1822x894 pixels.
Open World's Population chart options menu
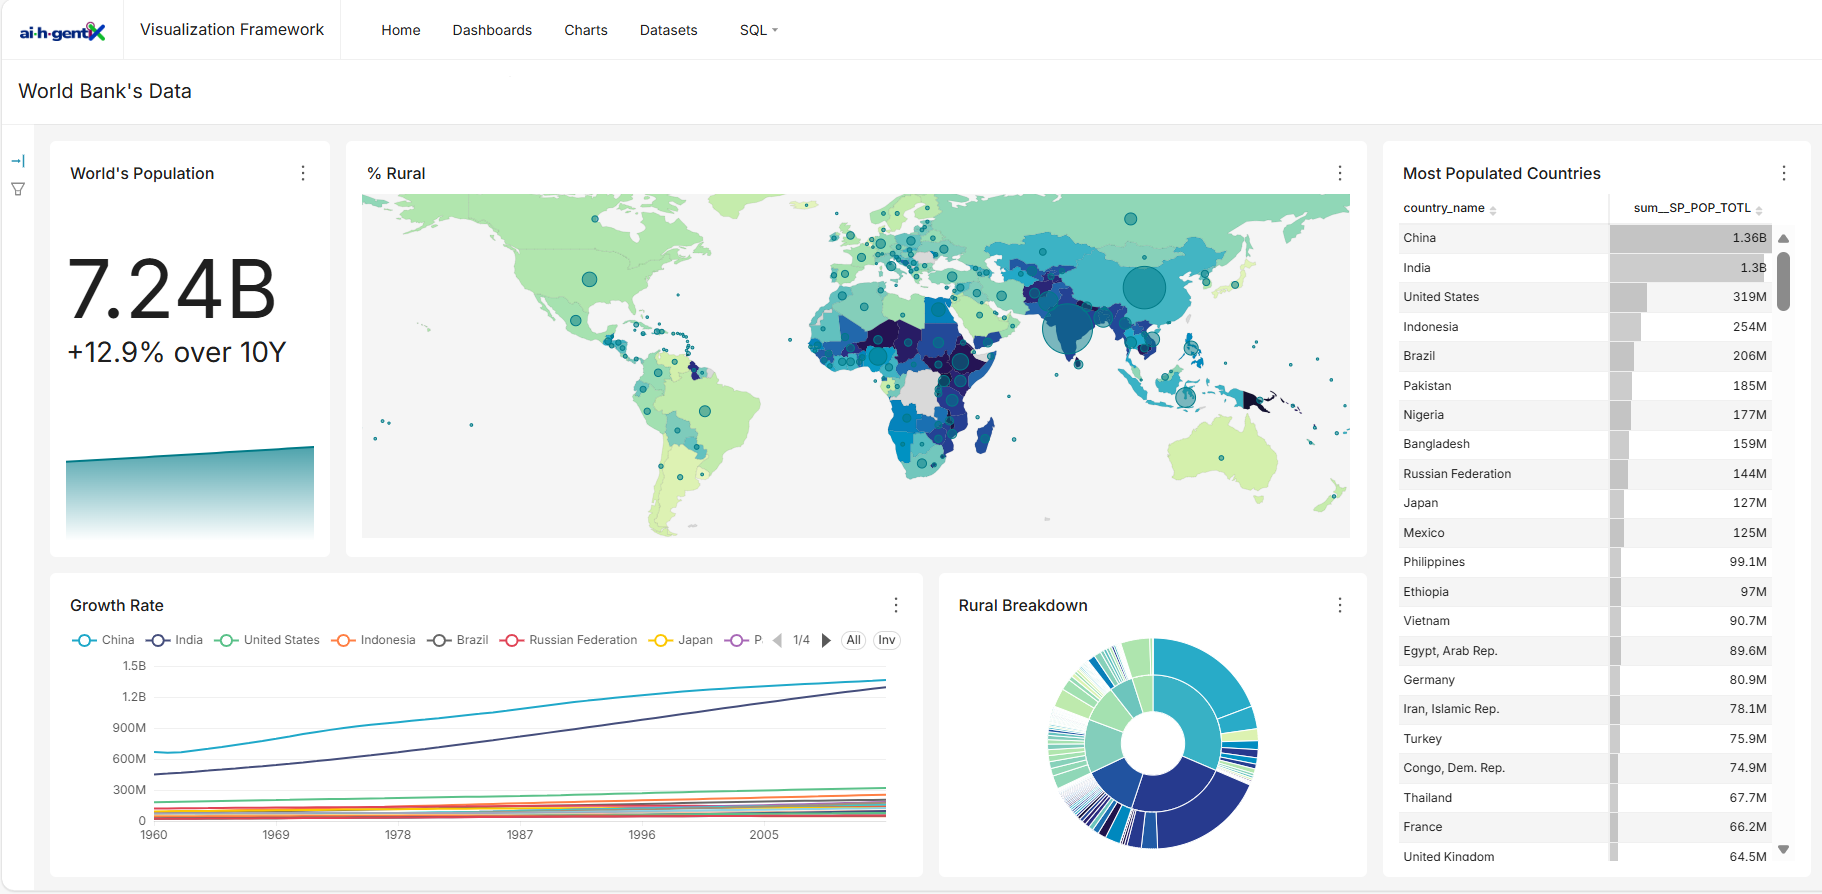[303, 173]
